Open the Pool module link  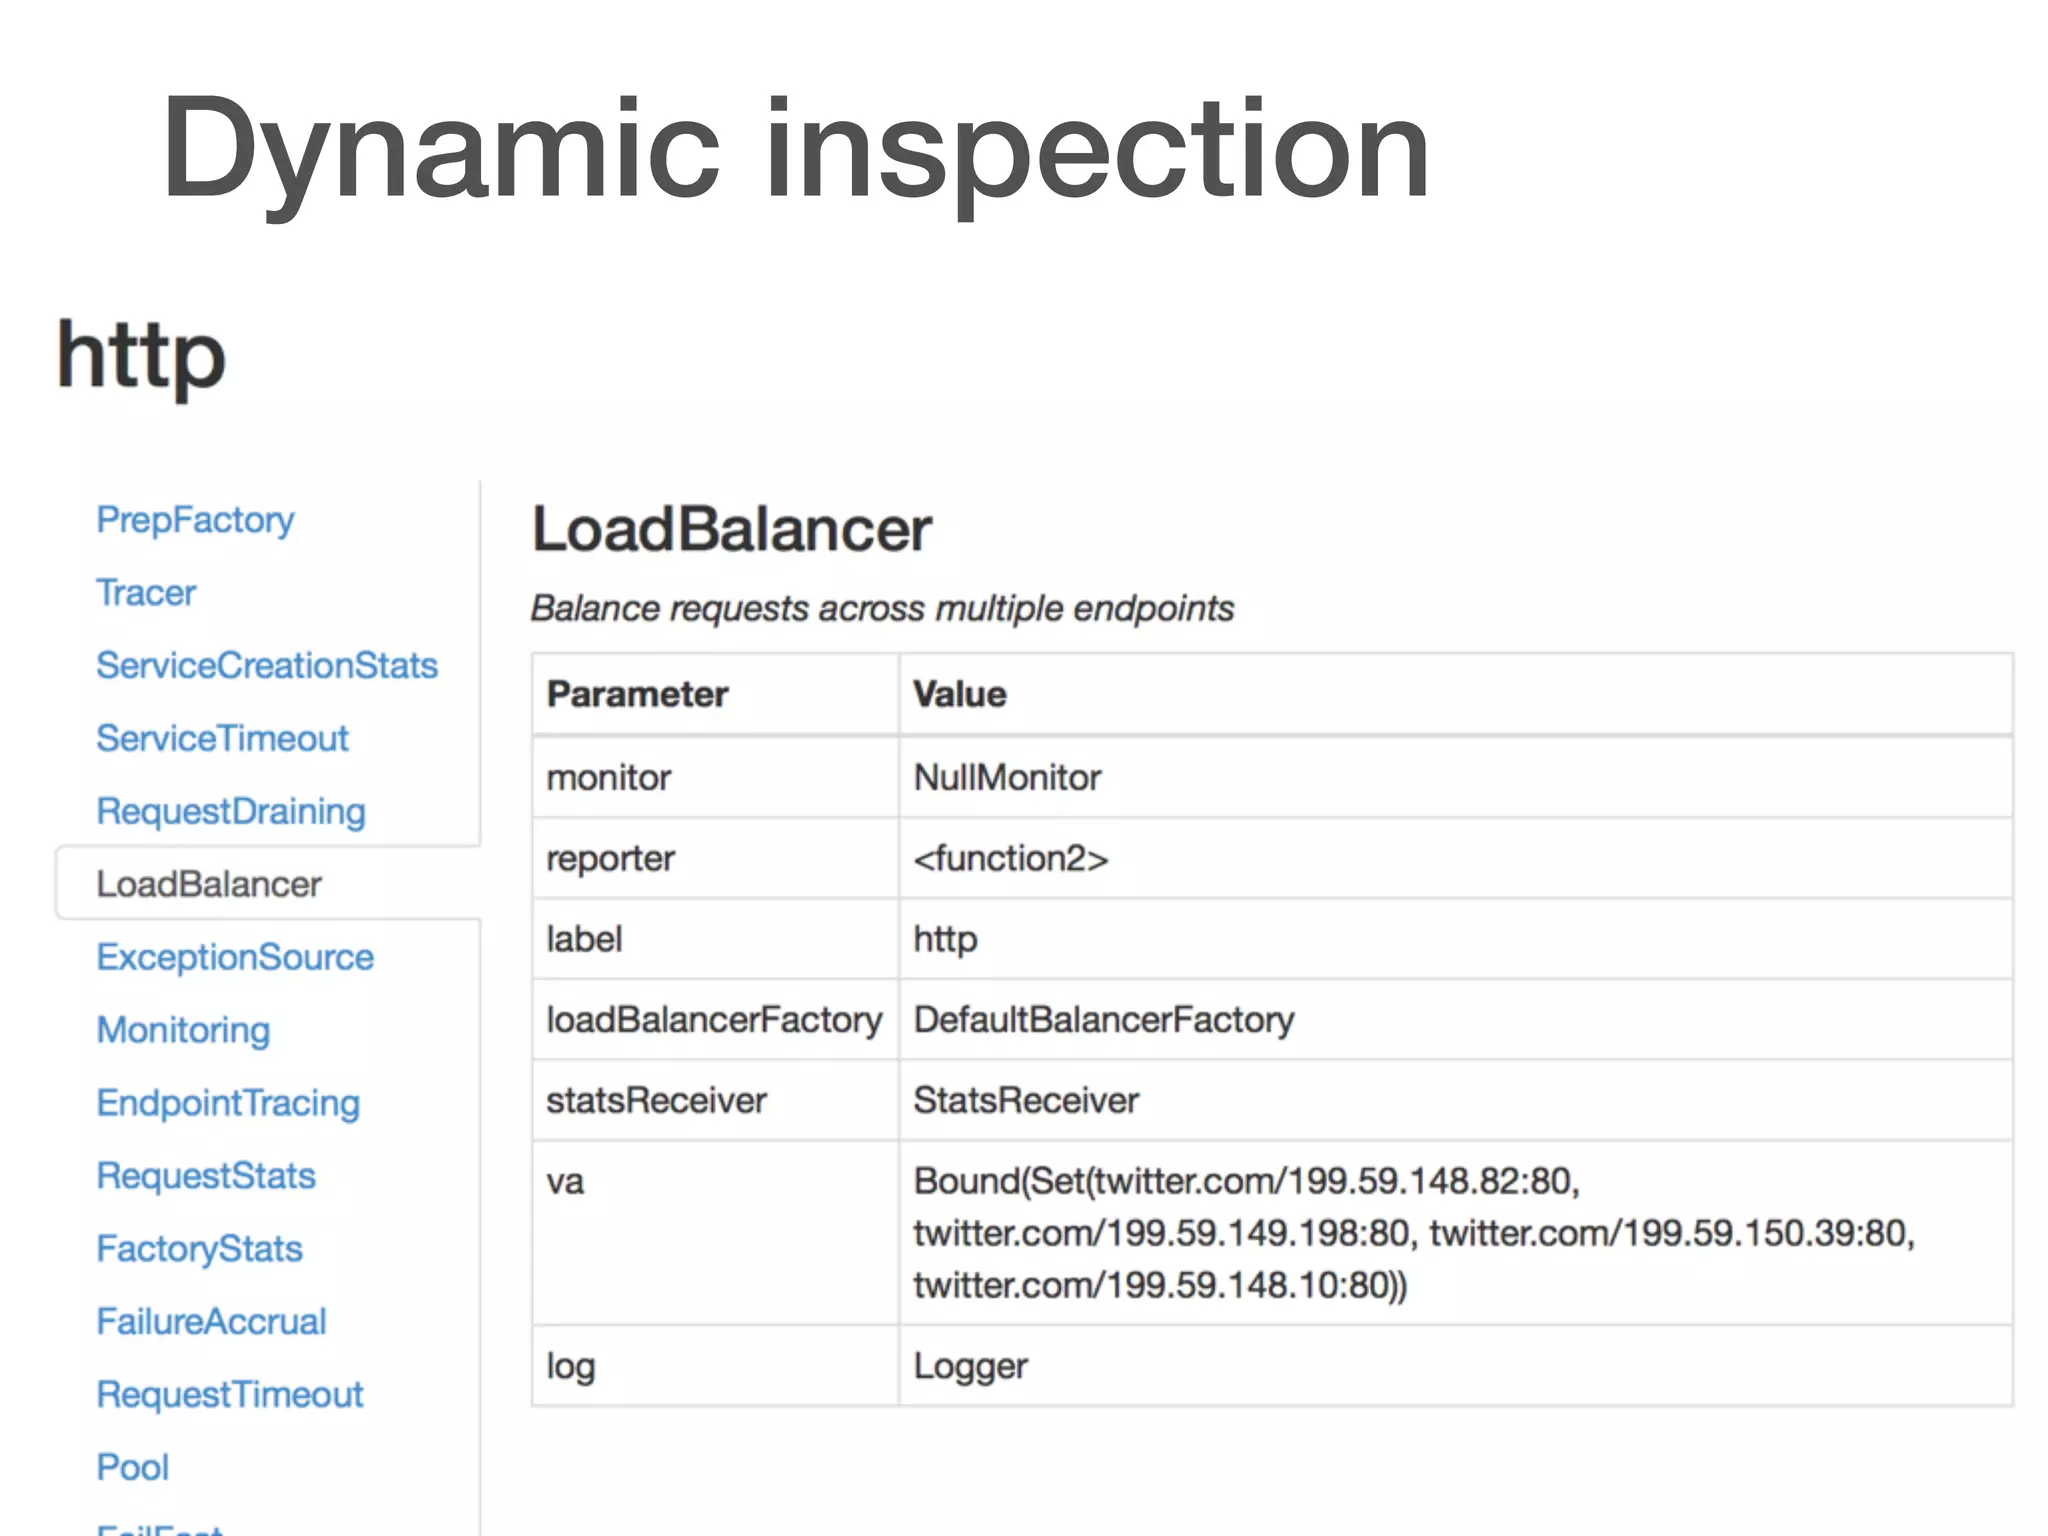click(x=133, y=1468)
